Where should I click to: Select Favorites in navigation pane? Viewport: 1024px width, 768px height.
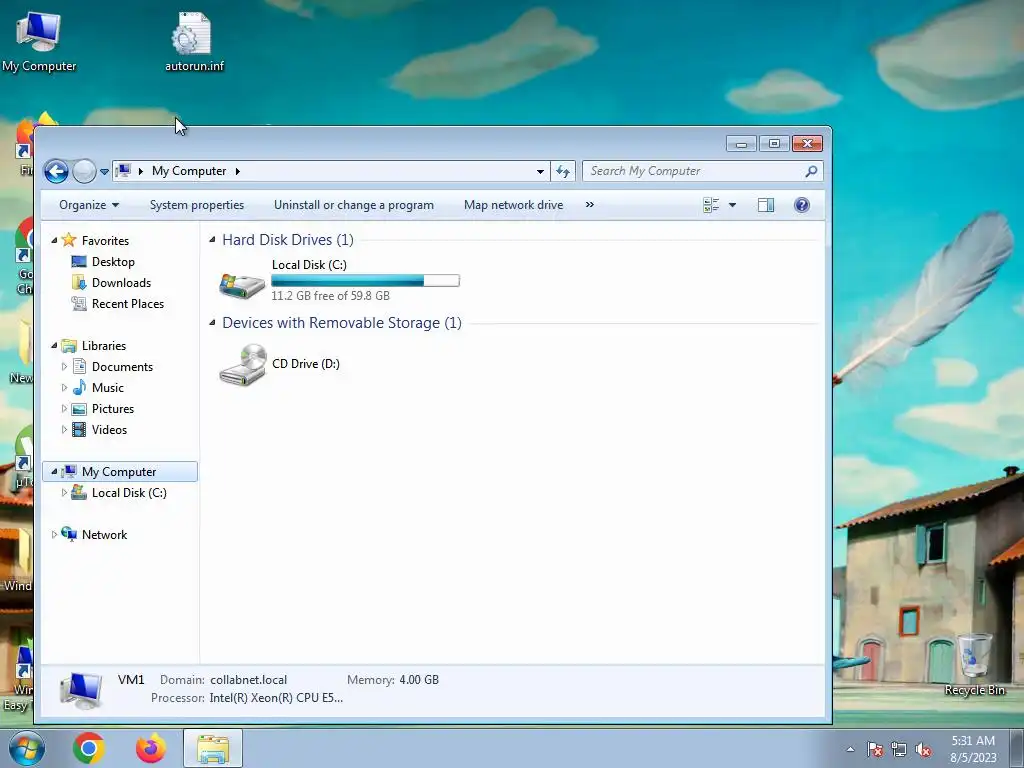pos(105,240)
